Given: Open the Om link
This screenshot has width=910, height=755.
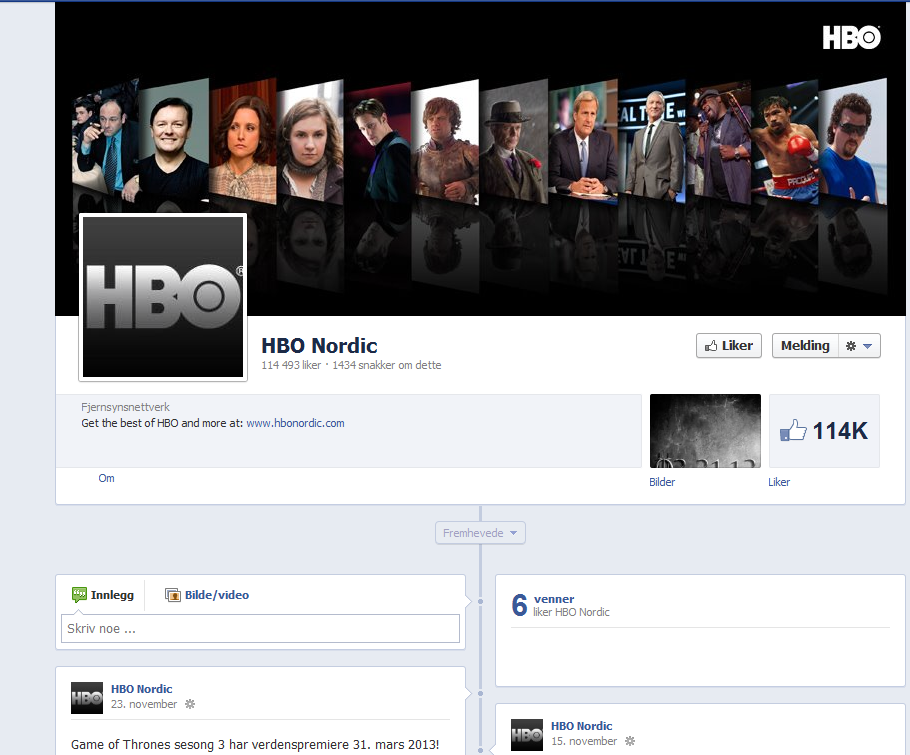Looking at the screenshot, I should coord(106,478).
